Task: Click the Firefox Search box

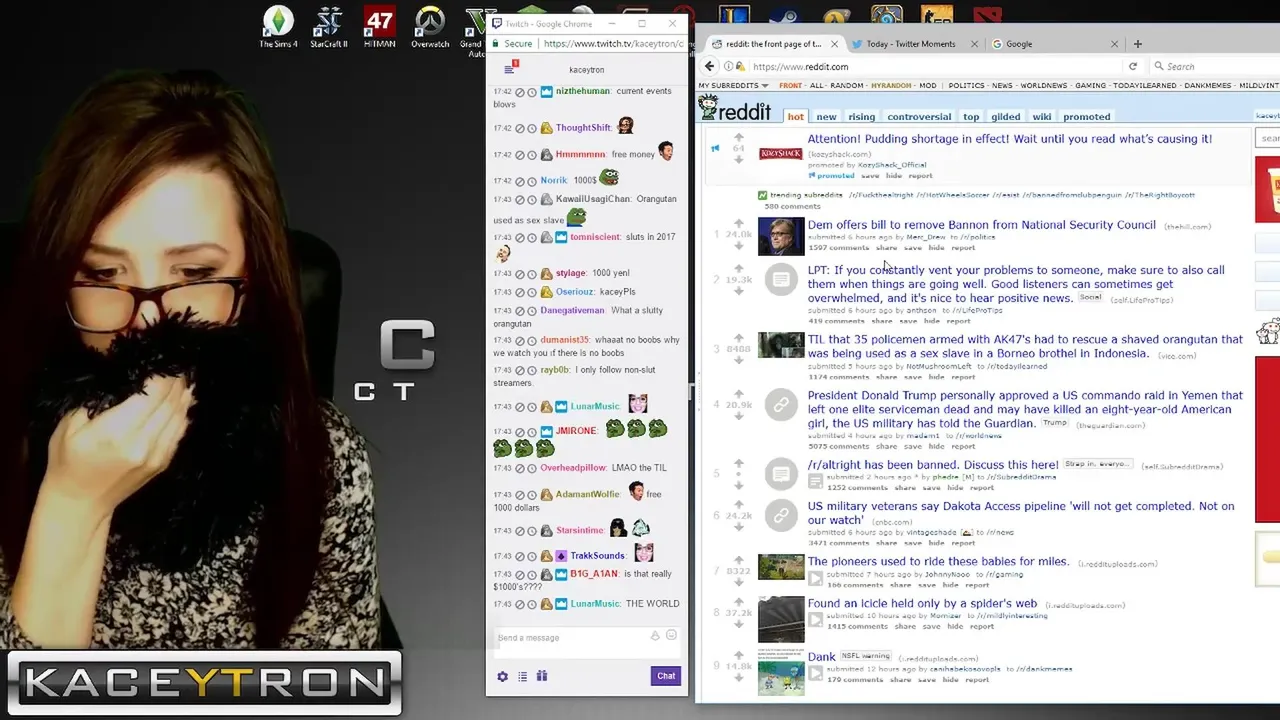Action: (1215, 66)
